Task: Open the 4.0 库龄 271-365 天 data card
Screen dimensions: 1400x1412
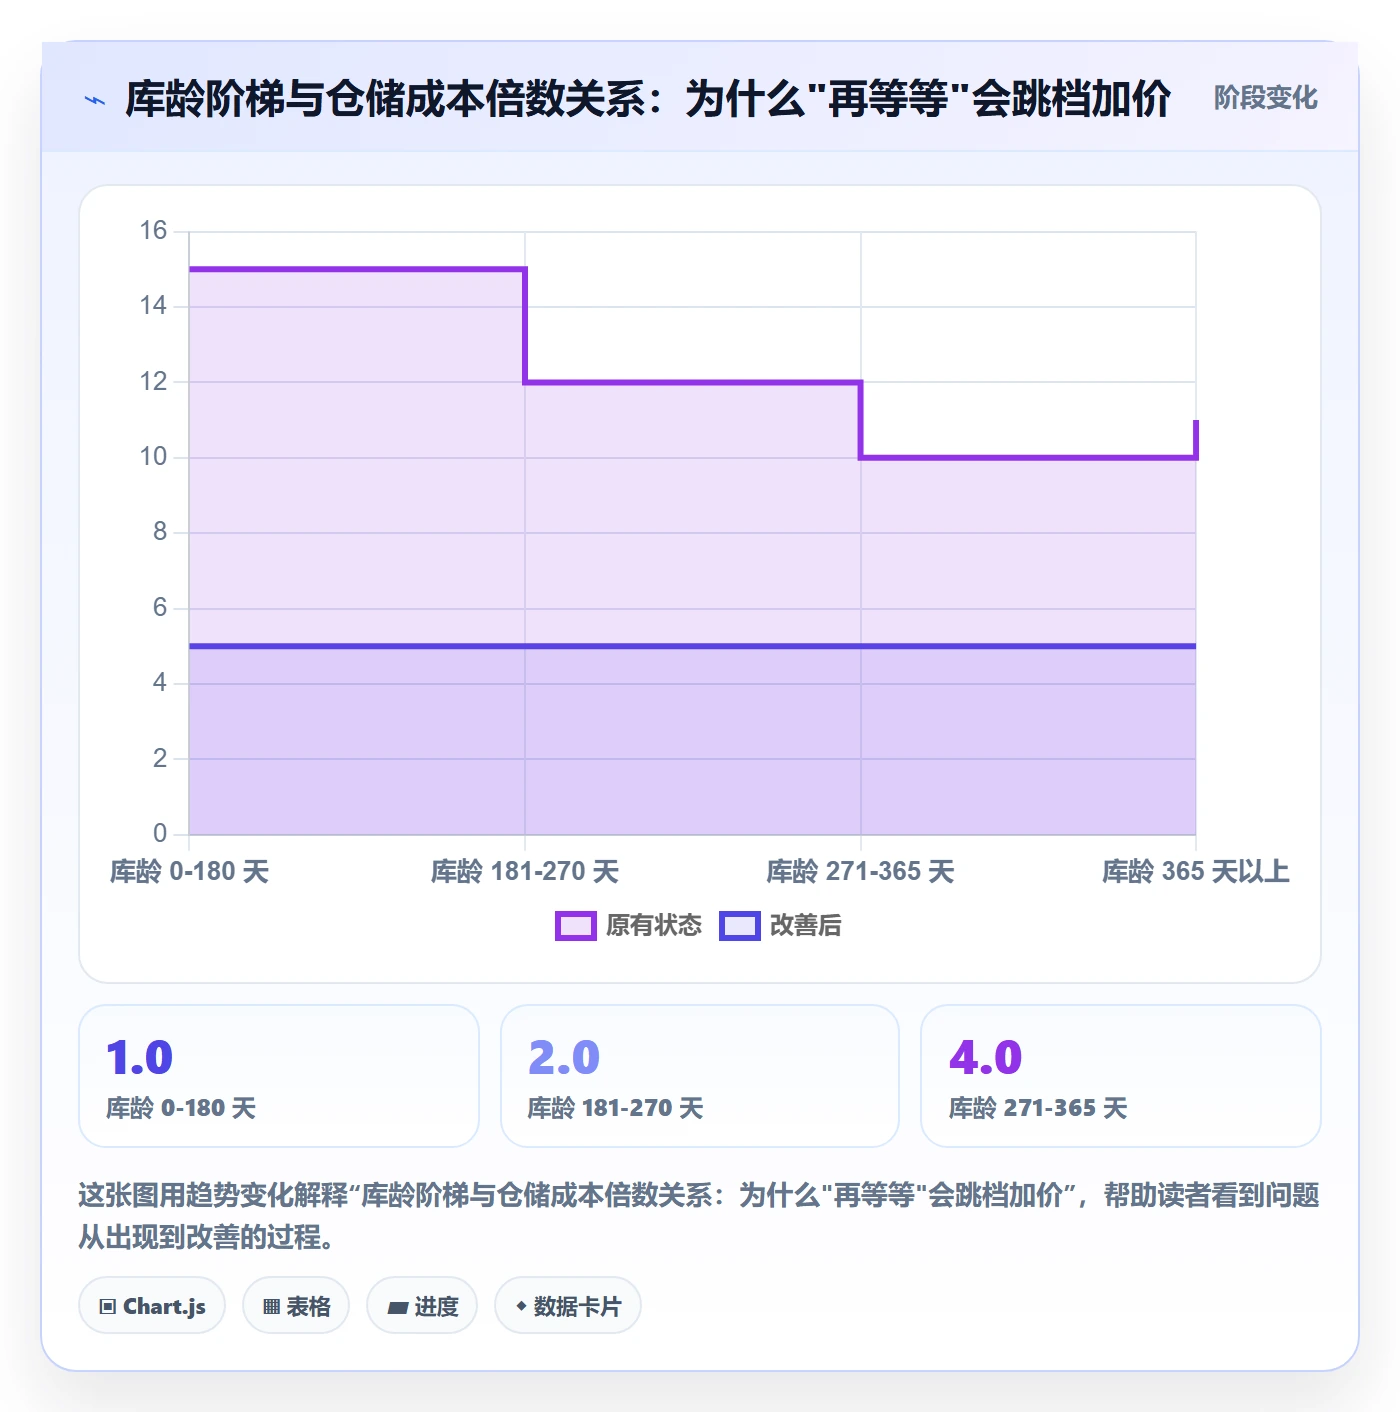Action: point(1121,1076)
